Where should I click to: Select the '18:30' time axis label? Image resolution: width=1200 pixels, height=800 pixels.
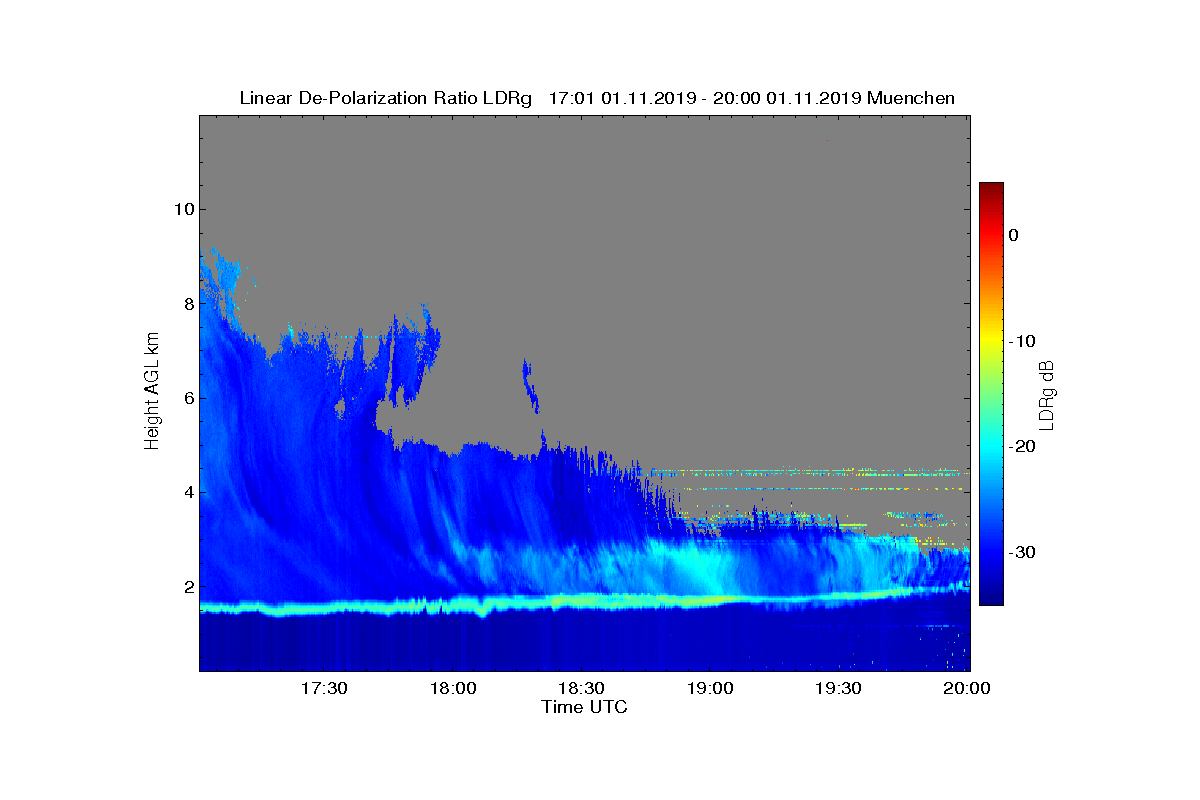pyautogui.click(x=581, y=688)
